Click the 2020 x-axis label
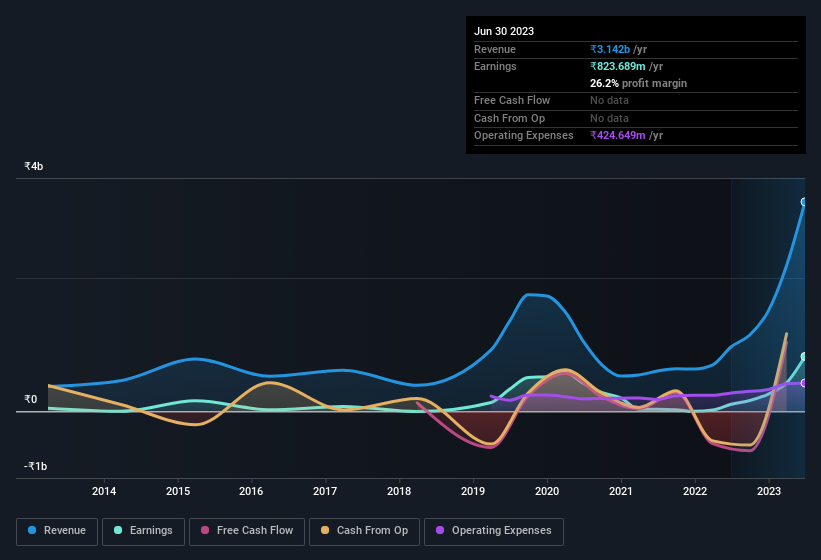The width and height of the screenshot is (821, 560). pos(547,491)
